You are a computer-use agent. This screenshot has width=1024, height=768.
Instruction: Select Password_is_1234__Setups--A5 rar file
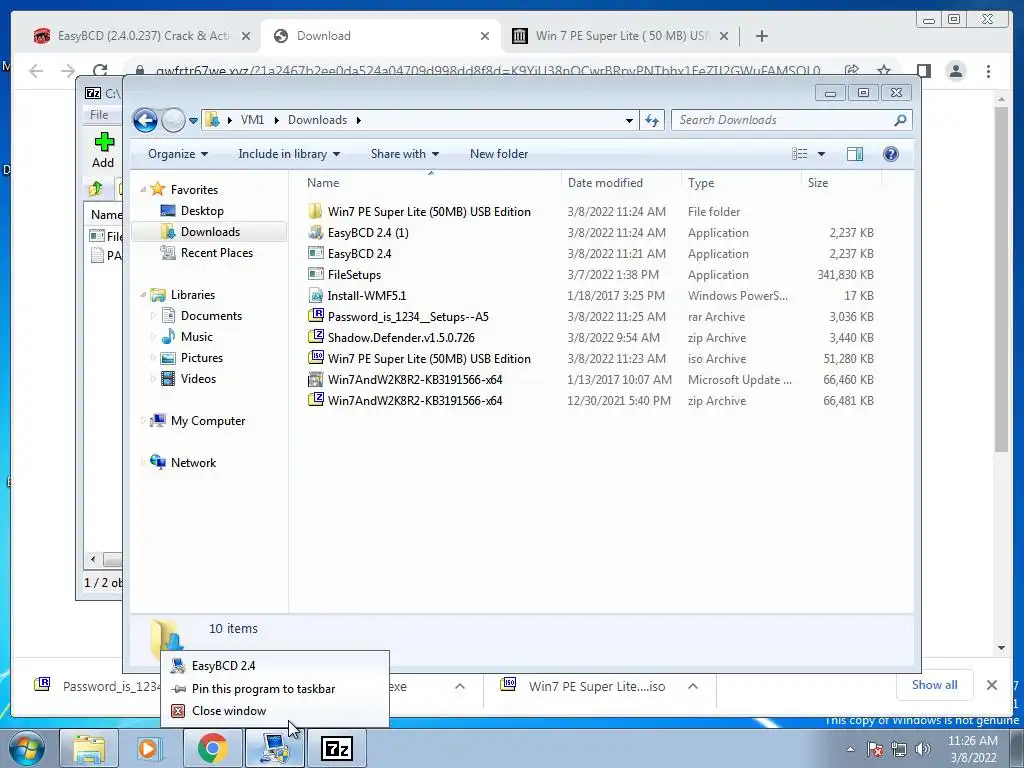pos(408,317)
